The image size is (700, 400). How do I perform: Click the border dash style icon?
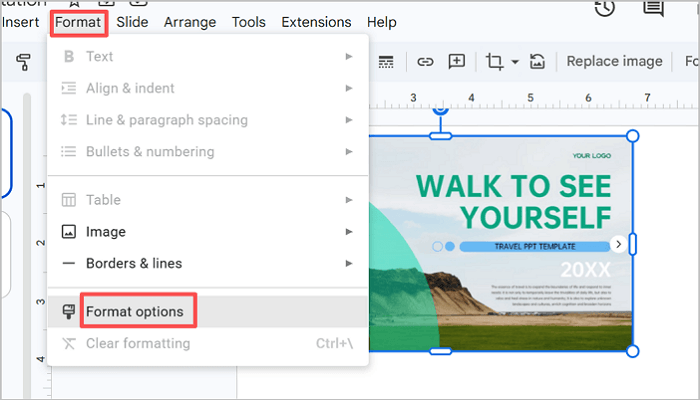click(x=386, y=62)
